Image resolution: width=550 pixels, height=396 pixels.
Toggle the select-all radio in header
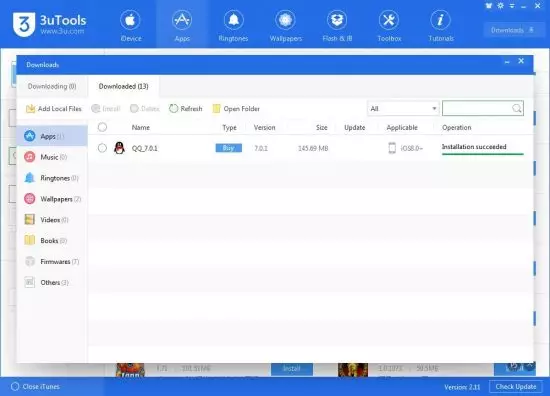102,127
